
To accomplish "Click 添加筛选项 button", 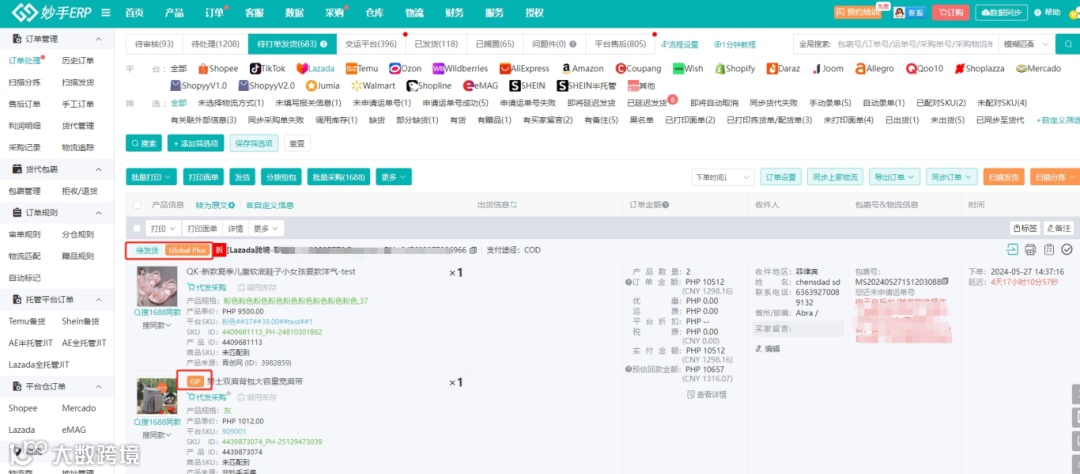I will point(196,143).
